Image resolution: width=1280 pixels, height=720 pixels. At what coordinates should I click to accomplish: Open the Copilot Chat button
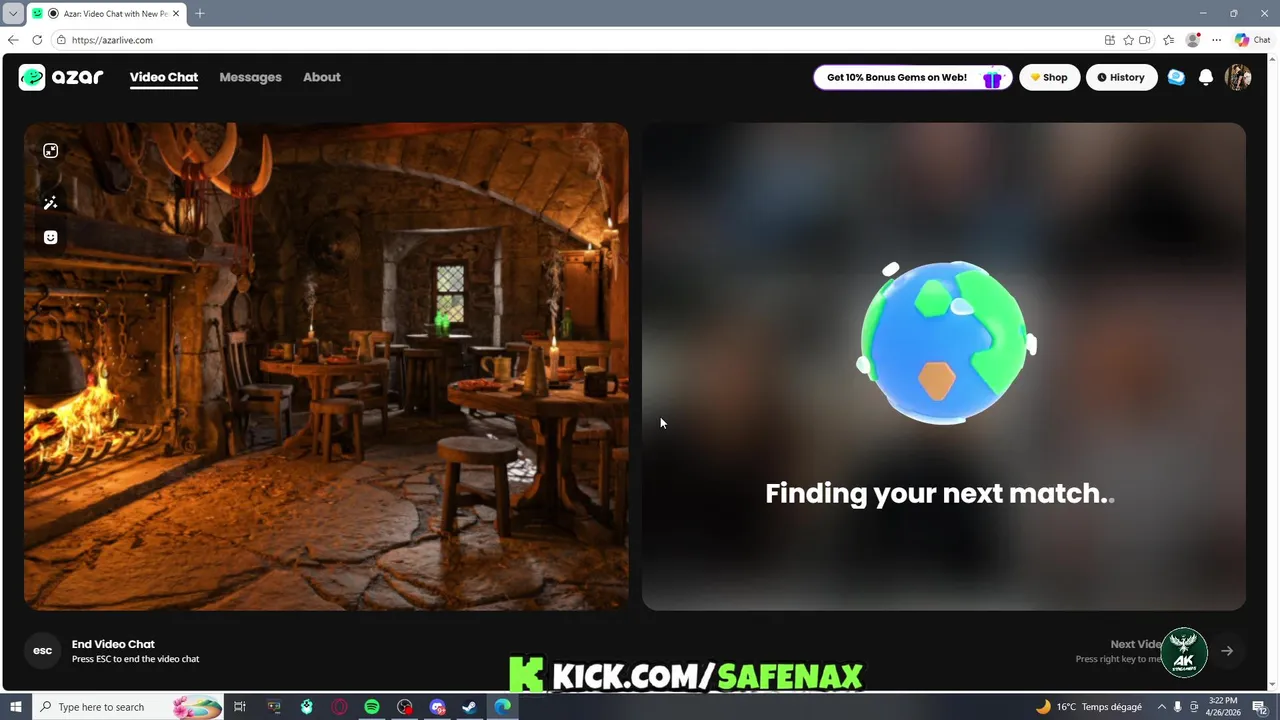pos(1253,40)
